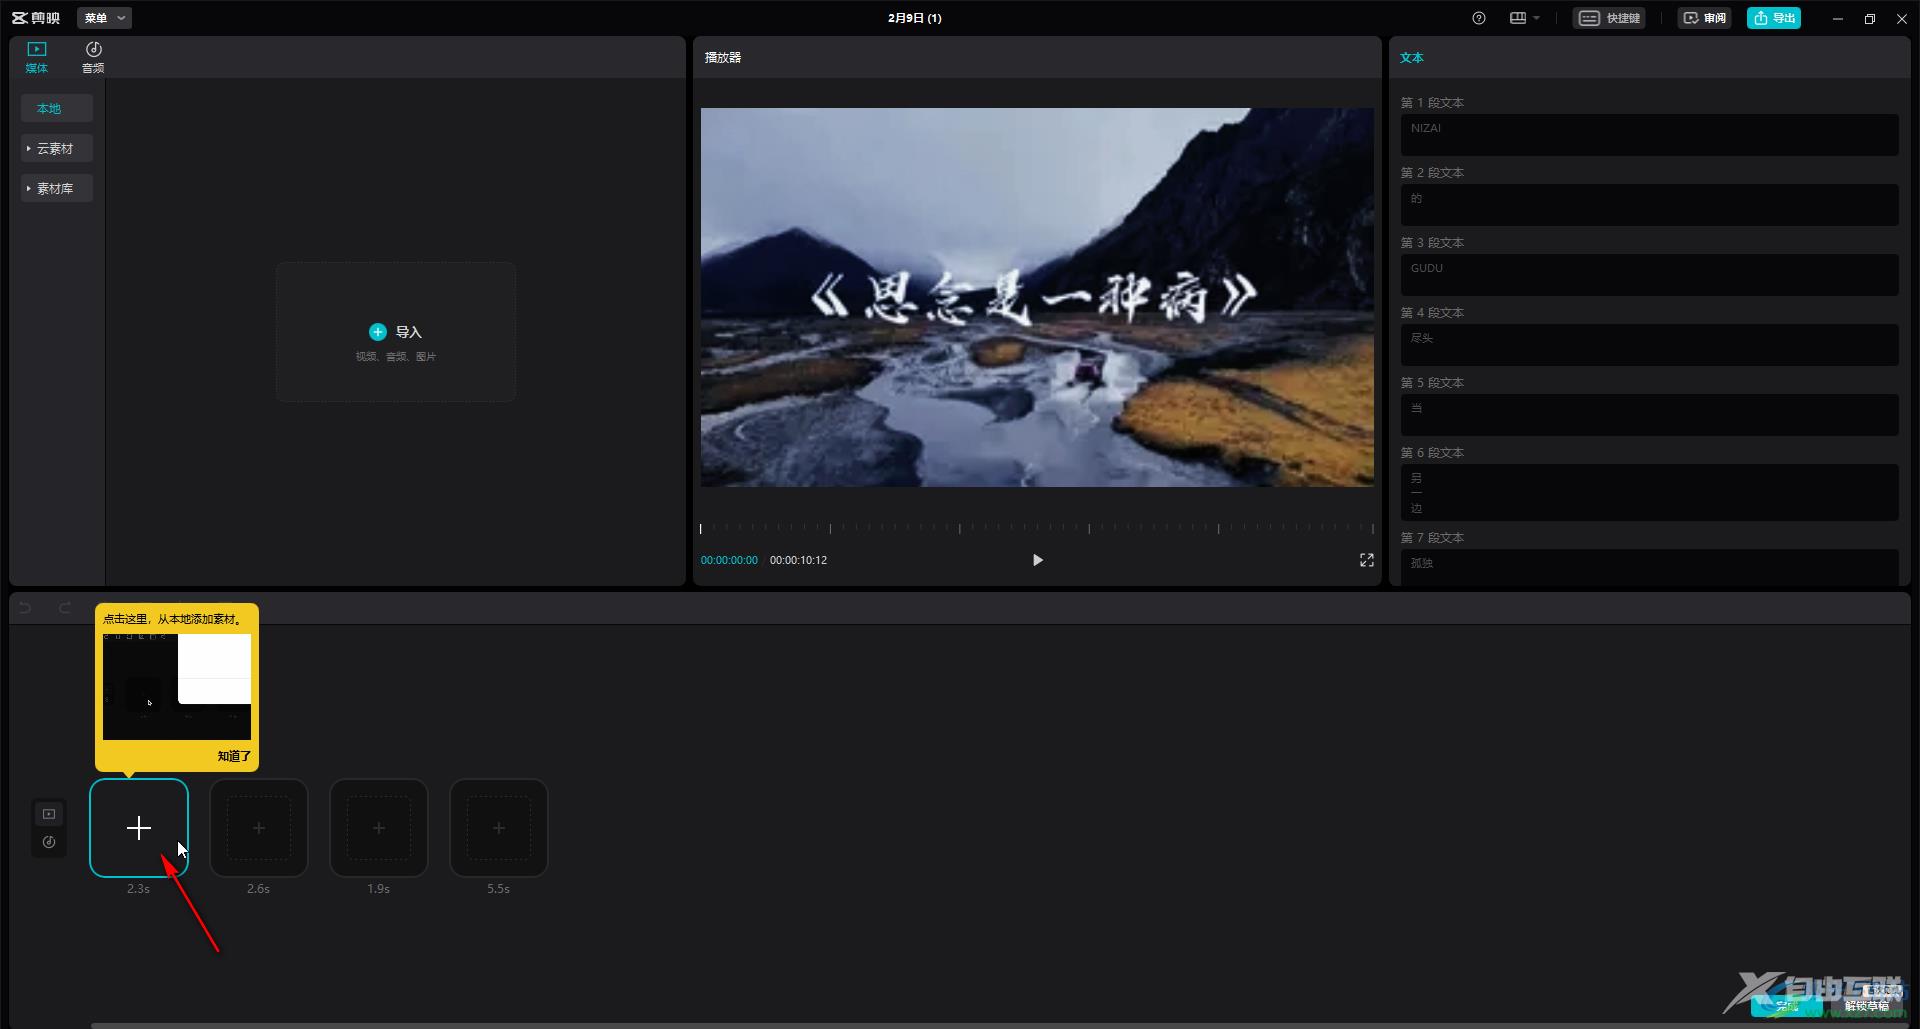Click the 审阅 review button

1705,18
